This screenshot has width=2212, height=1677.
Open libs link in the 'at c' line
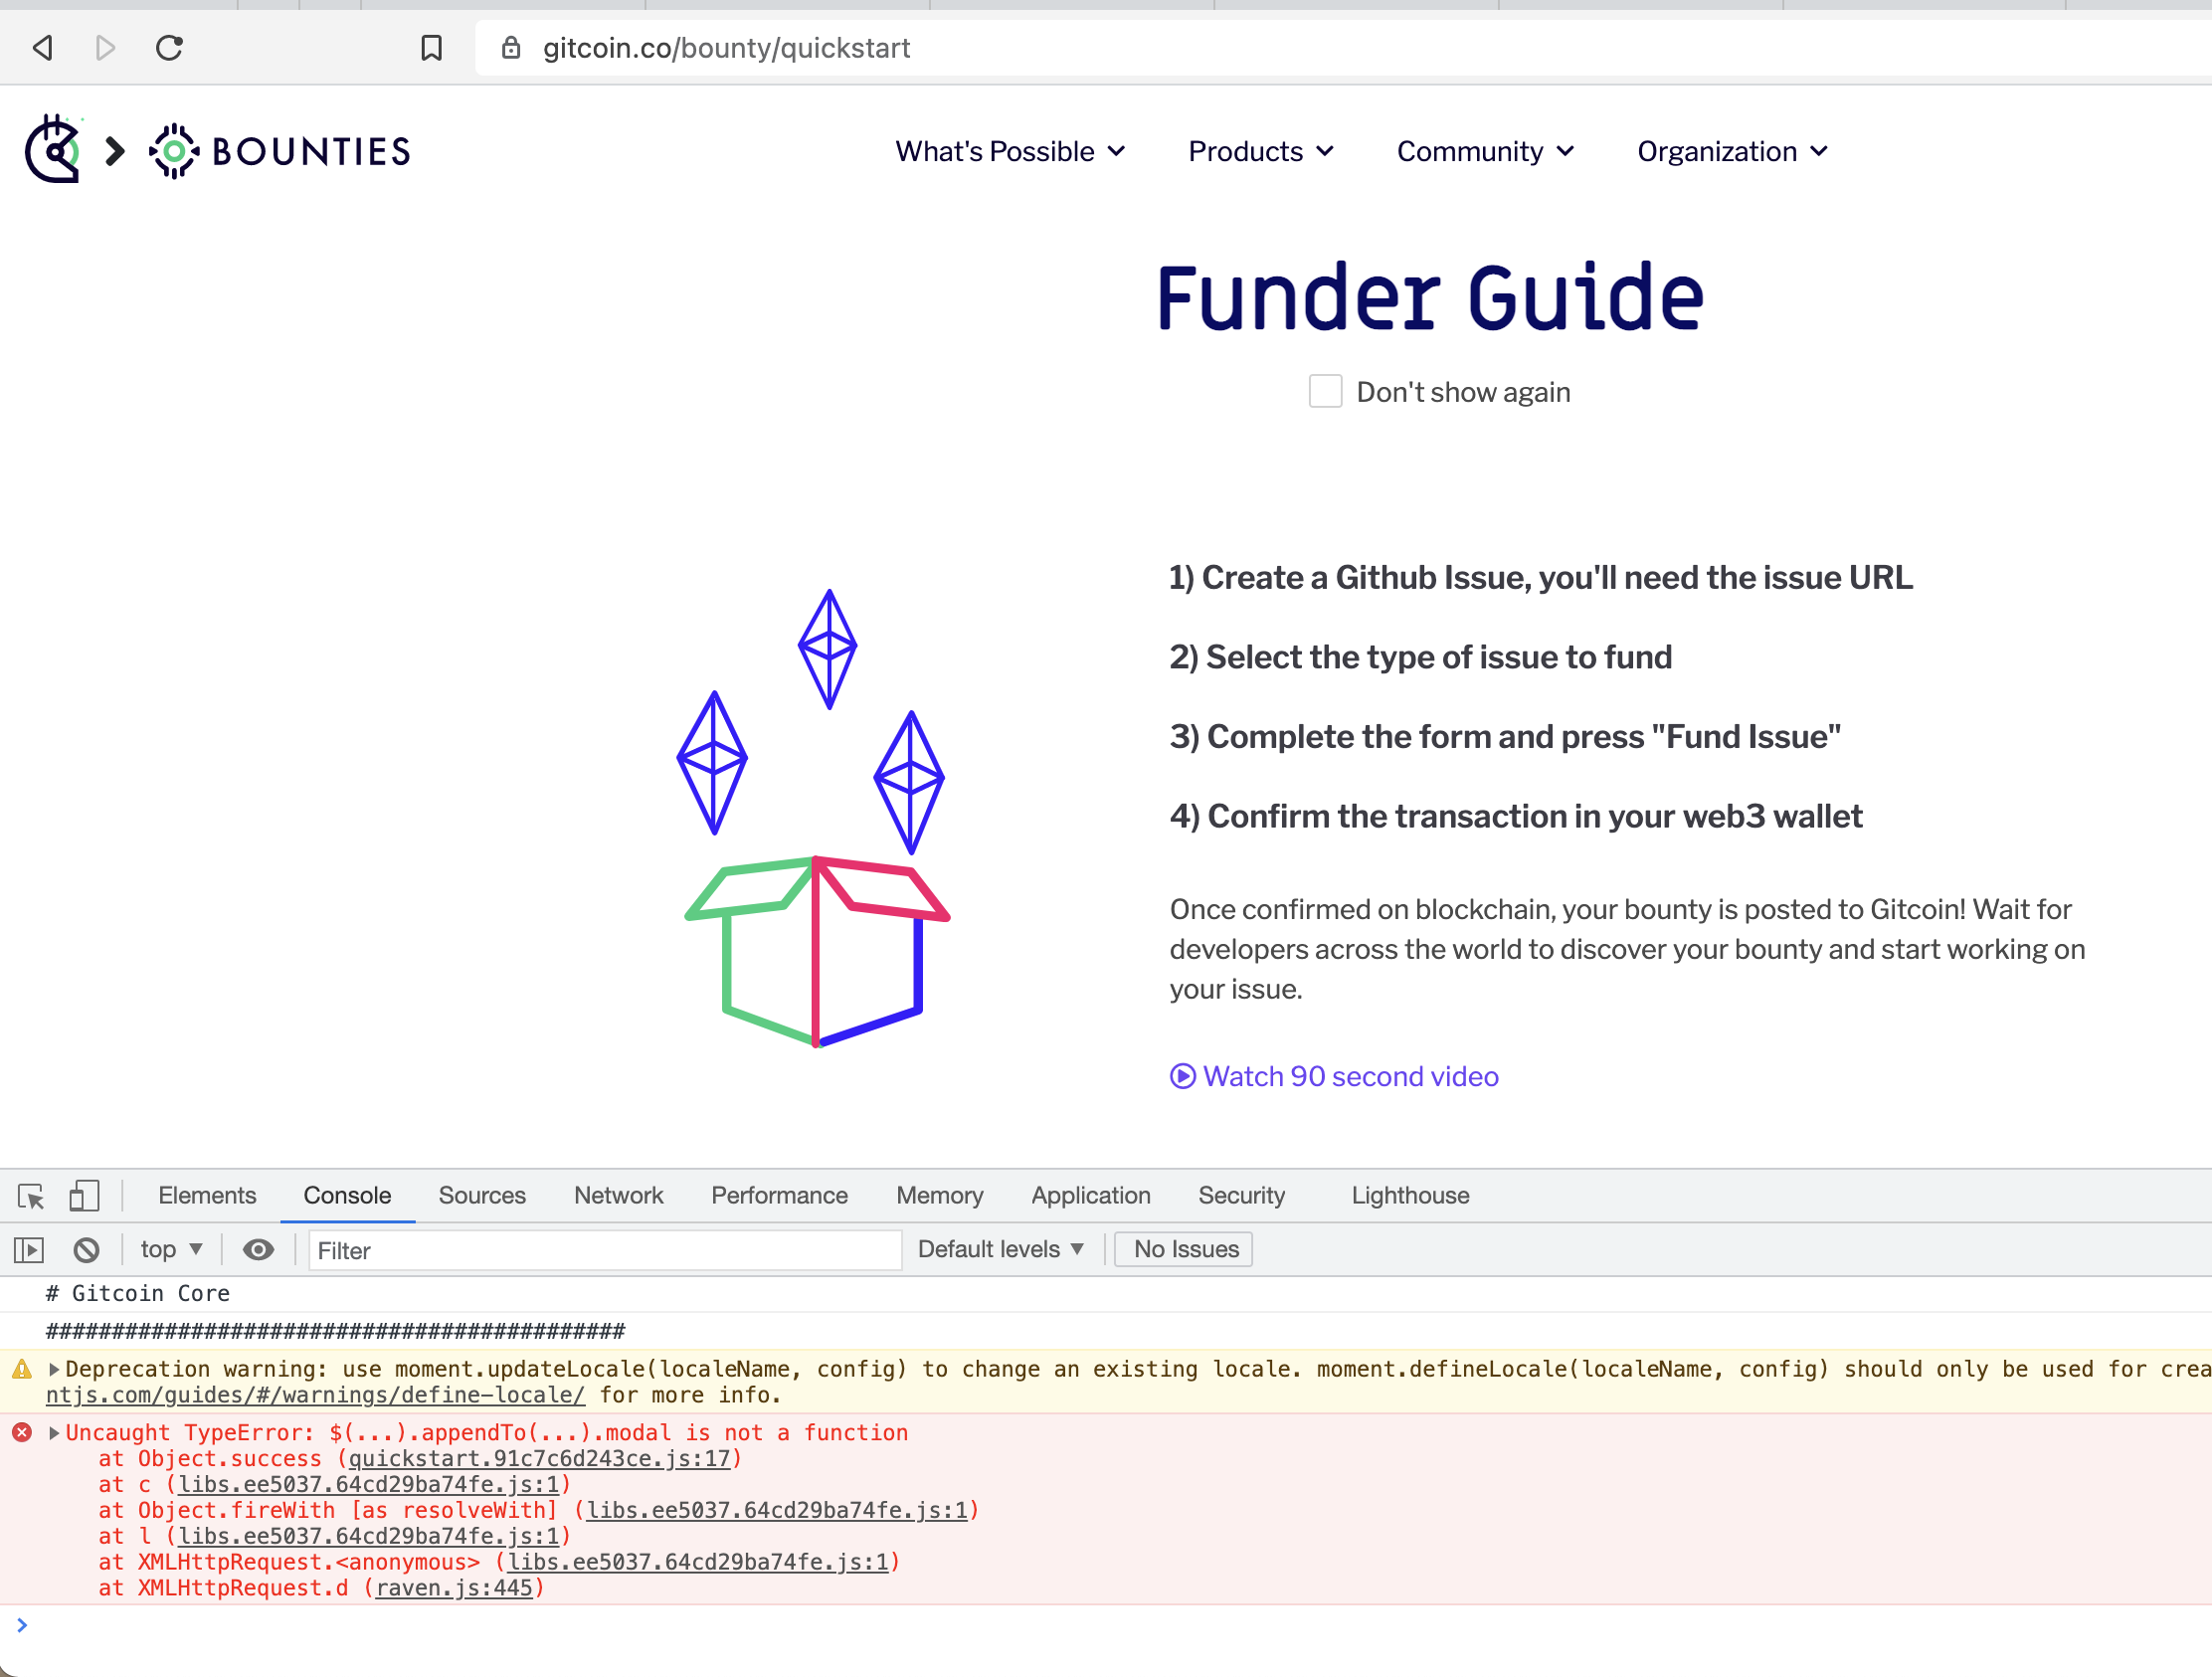coord(368,1484)
